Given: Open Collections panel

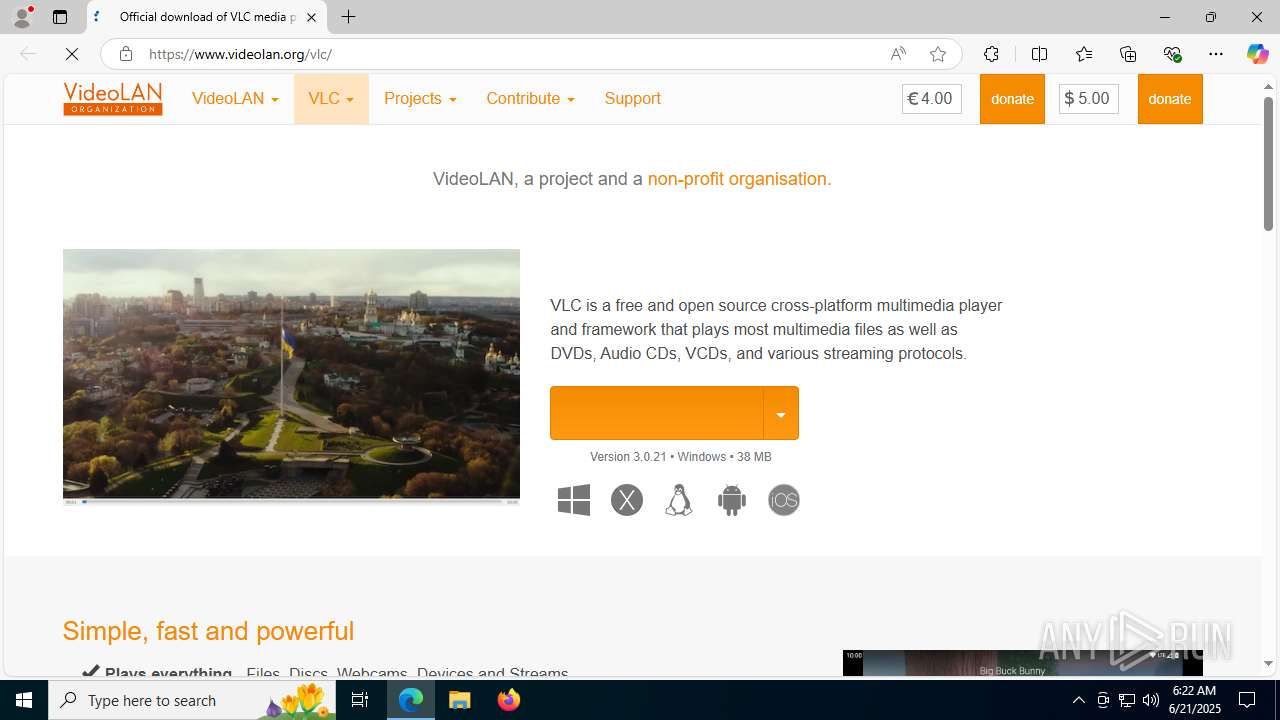Looking at the screenshot, I should tap(1128, 54).
